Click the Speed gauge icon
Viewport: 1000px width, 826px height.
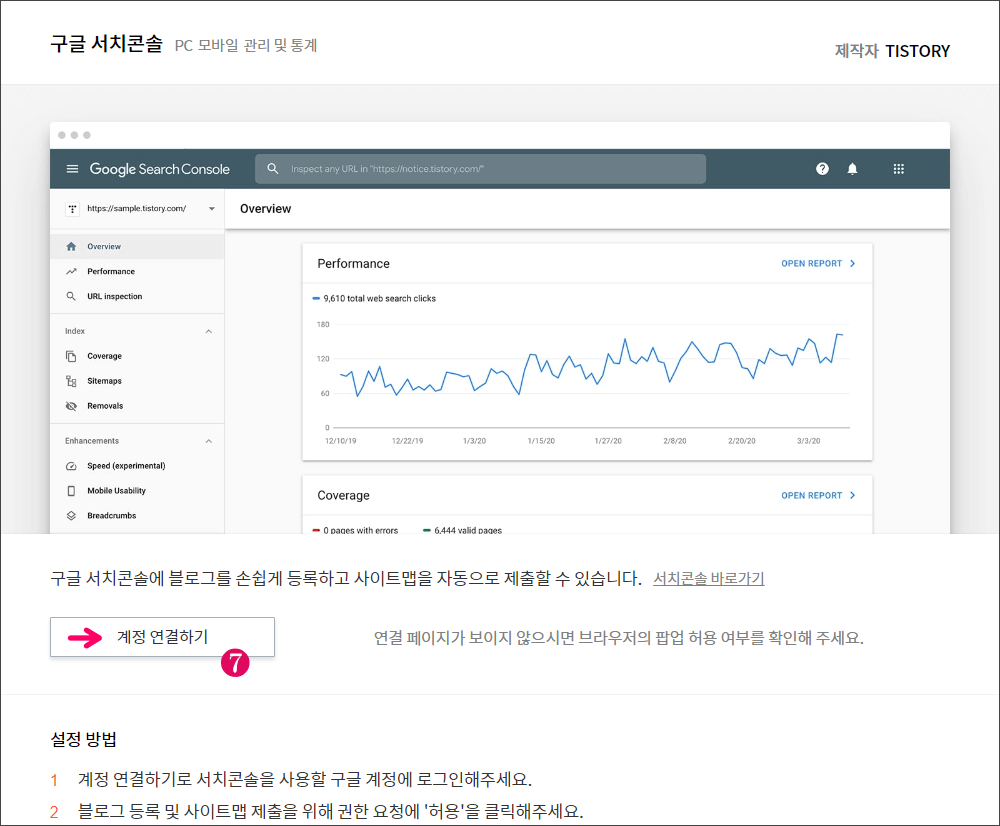click(x=71, y=466)
